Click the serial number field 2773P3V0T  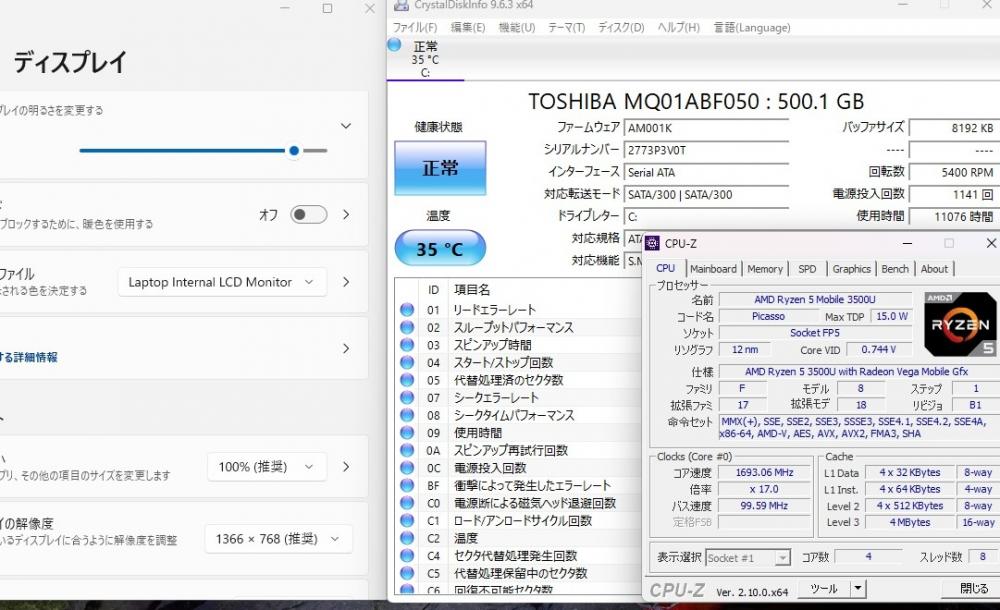[706, 150]
